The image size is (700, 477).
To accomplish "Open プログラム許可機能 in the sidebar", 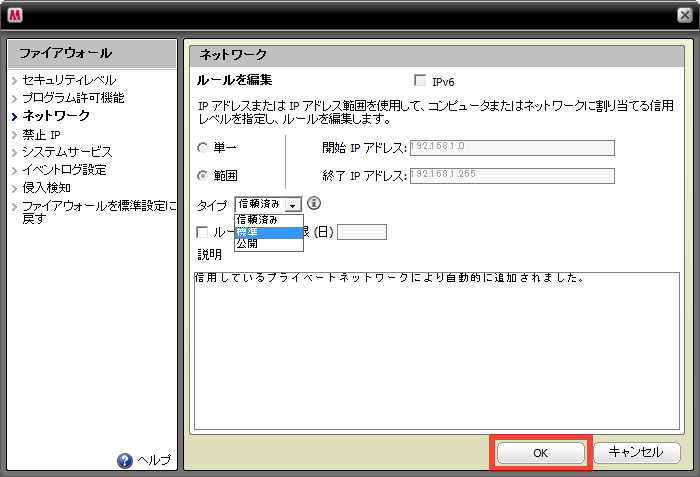I will (73, 98).
